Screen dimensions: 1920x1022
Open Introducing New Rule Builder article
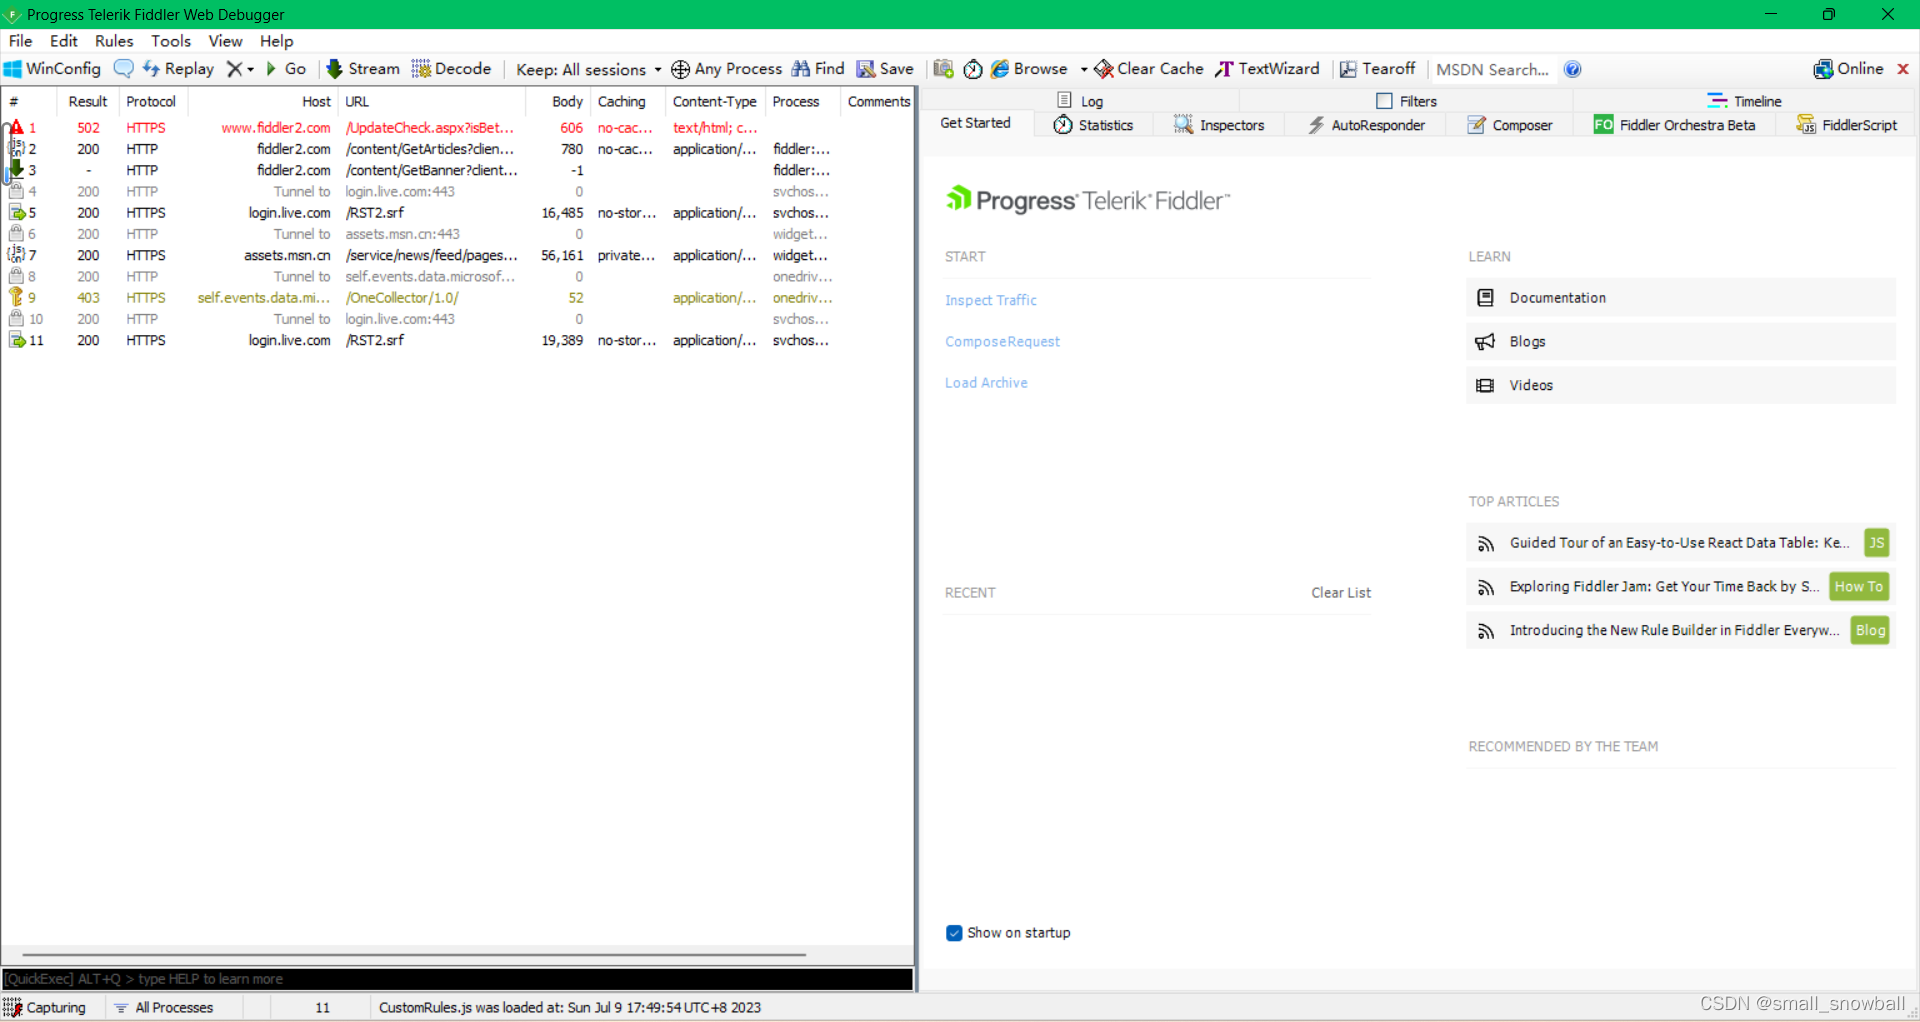[1680, 631]
